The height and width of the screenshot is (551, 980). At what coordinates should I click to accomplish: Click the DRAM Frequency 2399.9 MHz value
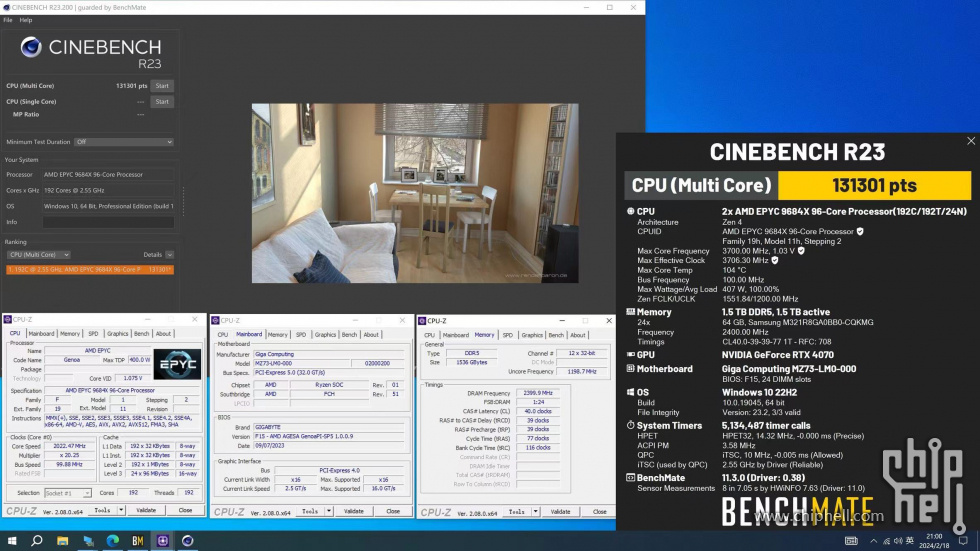pyautogui.click(x=538, y=393)
